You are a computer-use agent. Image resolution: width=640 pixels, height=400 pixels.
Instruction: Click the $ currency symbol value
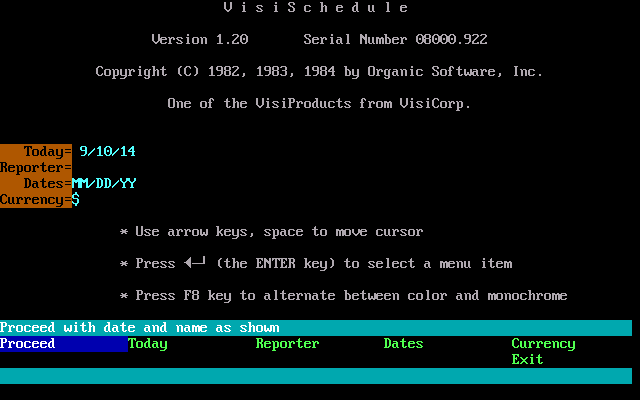76,199
